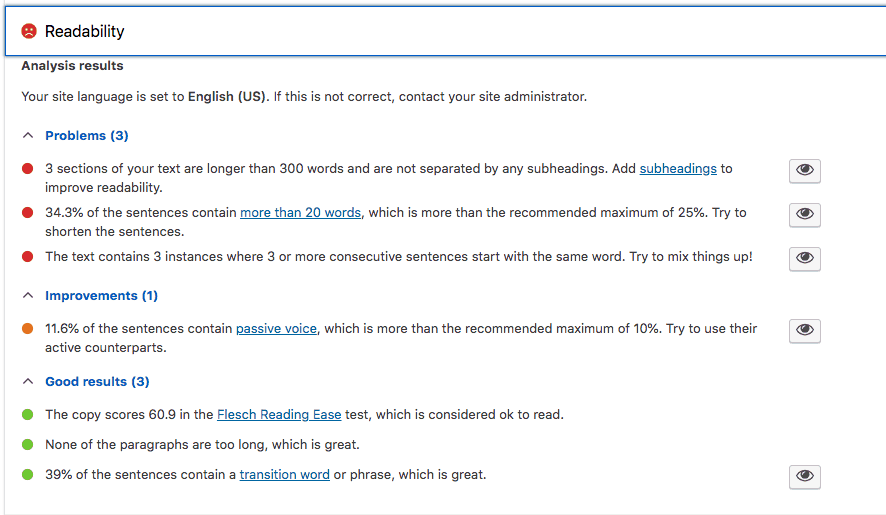Image resolution: width=886 pixels, height=515 pixels.
Task: Open the Flesch Reading Ease link
Action: click(x=279, y=415)
